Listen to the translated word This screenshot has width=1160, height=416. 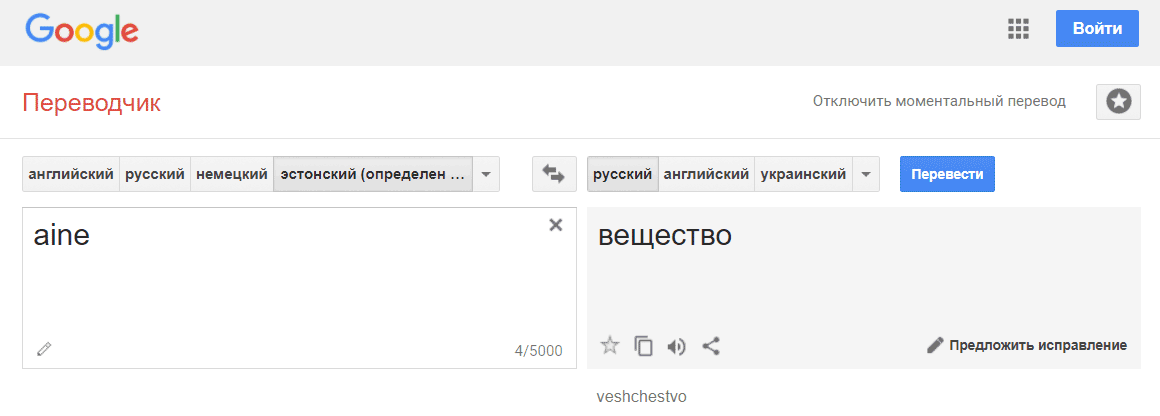677,346
